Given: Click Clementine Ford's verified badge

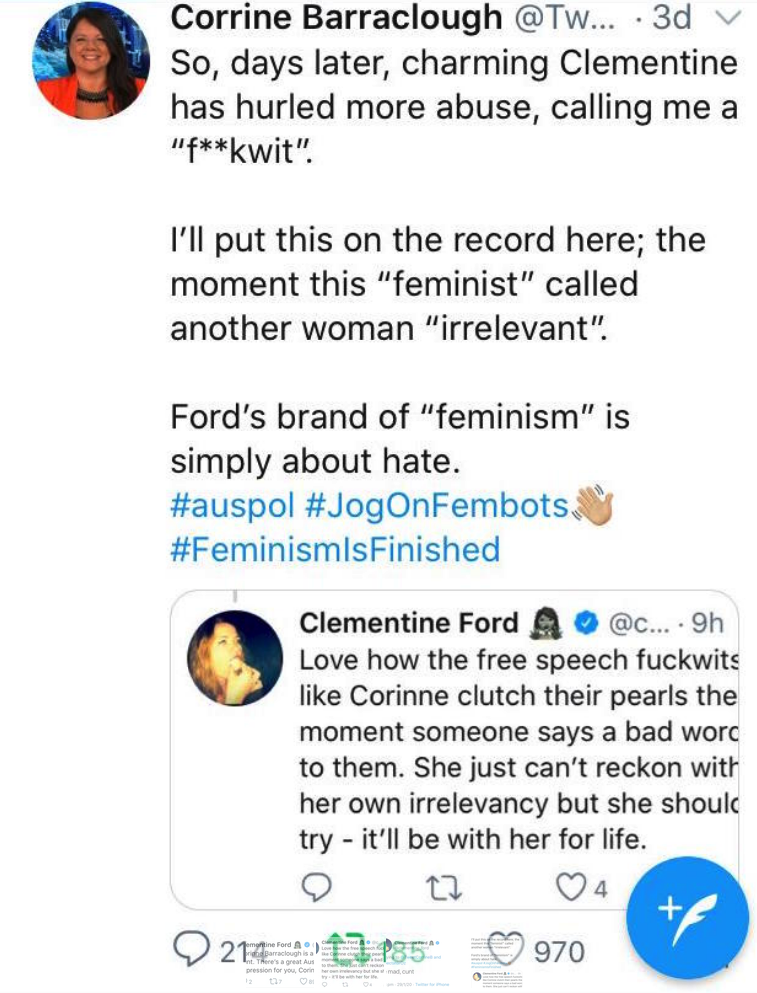Looking at the screenshot, I should coord(584,624).
